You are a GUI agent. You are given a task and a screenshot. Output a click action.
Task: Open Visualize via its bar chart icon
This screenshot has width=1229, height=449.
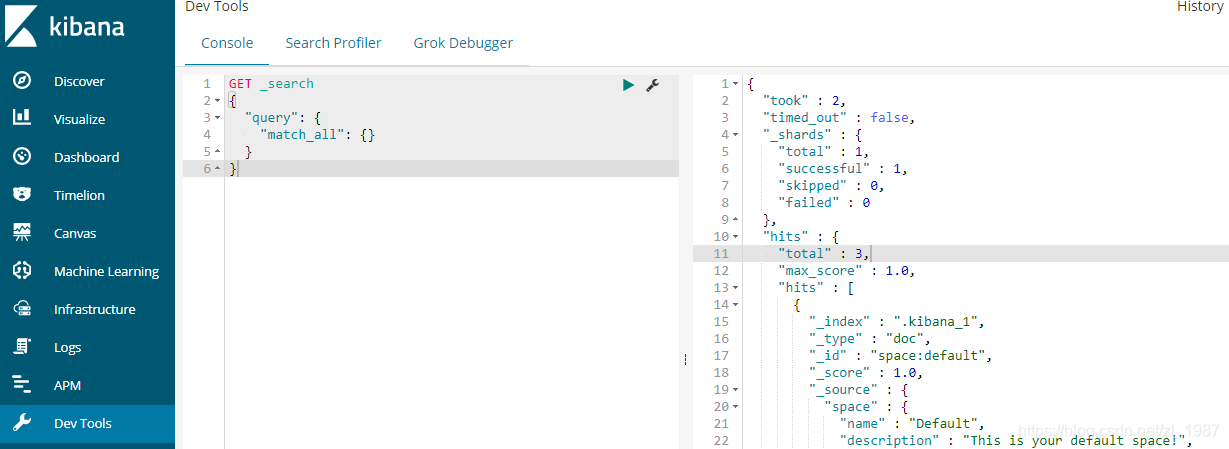tap(22, 119)
